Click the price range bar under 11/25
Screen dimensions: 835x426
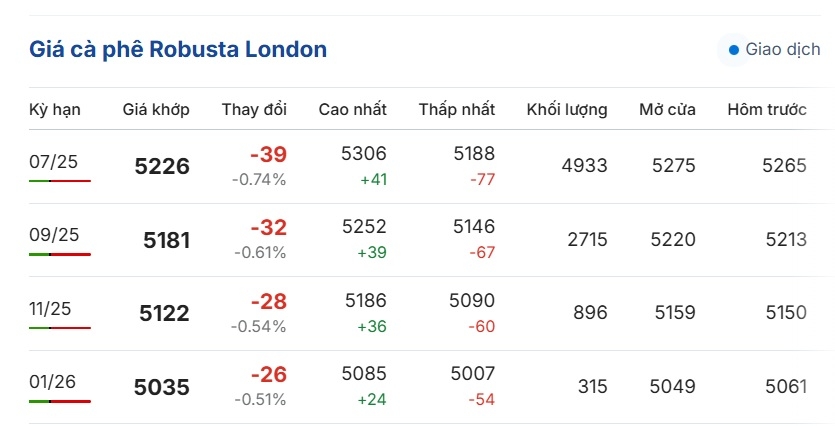tap(60, 328)
